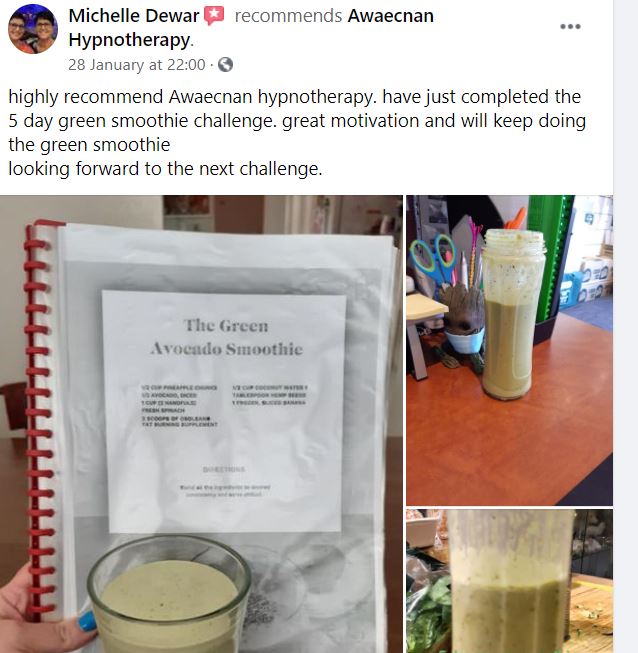Screen dimensions: 638x653
Task: Click the red star recommendation badge
Action: [214, 16]
